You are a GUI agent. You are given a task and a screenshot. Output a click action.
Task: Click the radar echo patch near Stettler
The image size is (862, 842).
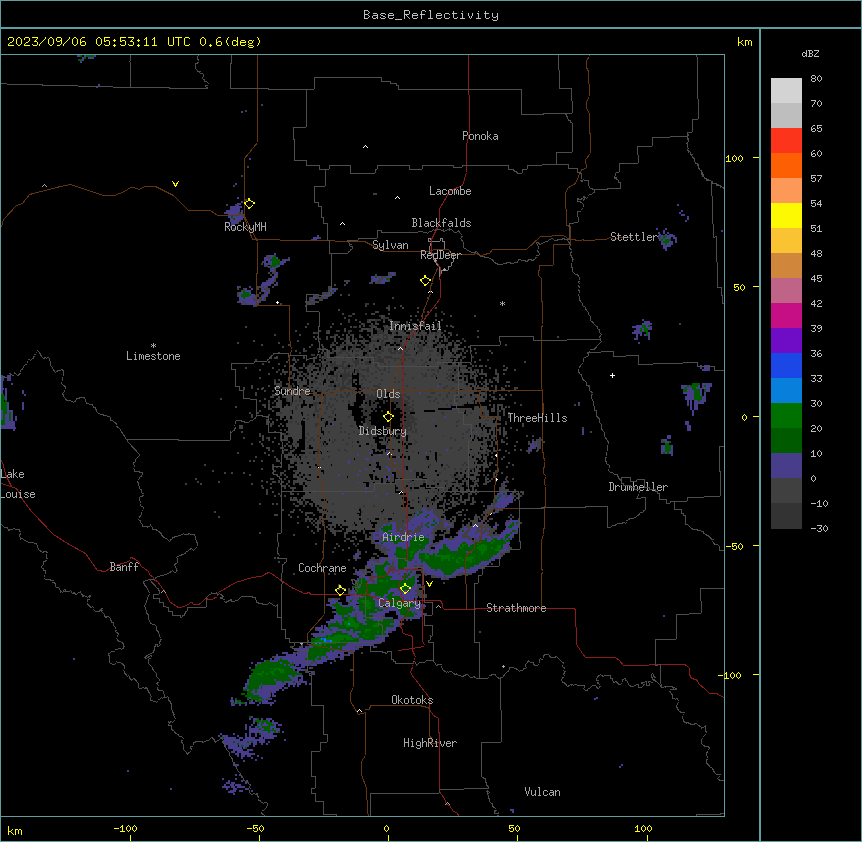(x=667, y=239)
